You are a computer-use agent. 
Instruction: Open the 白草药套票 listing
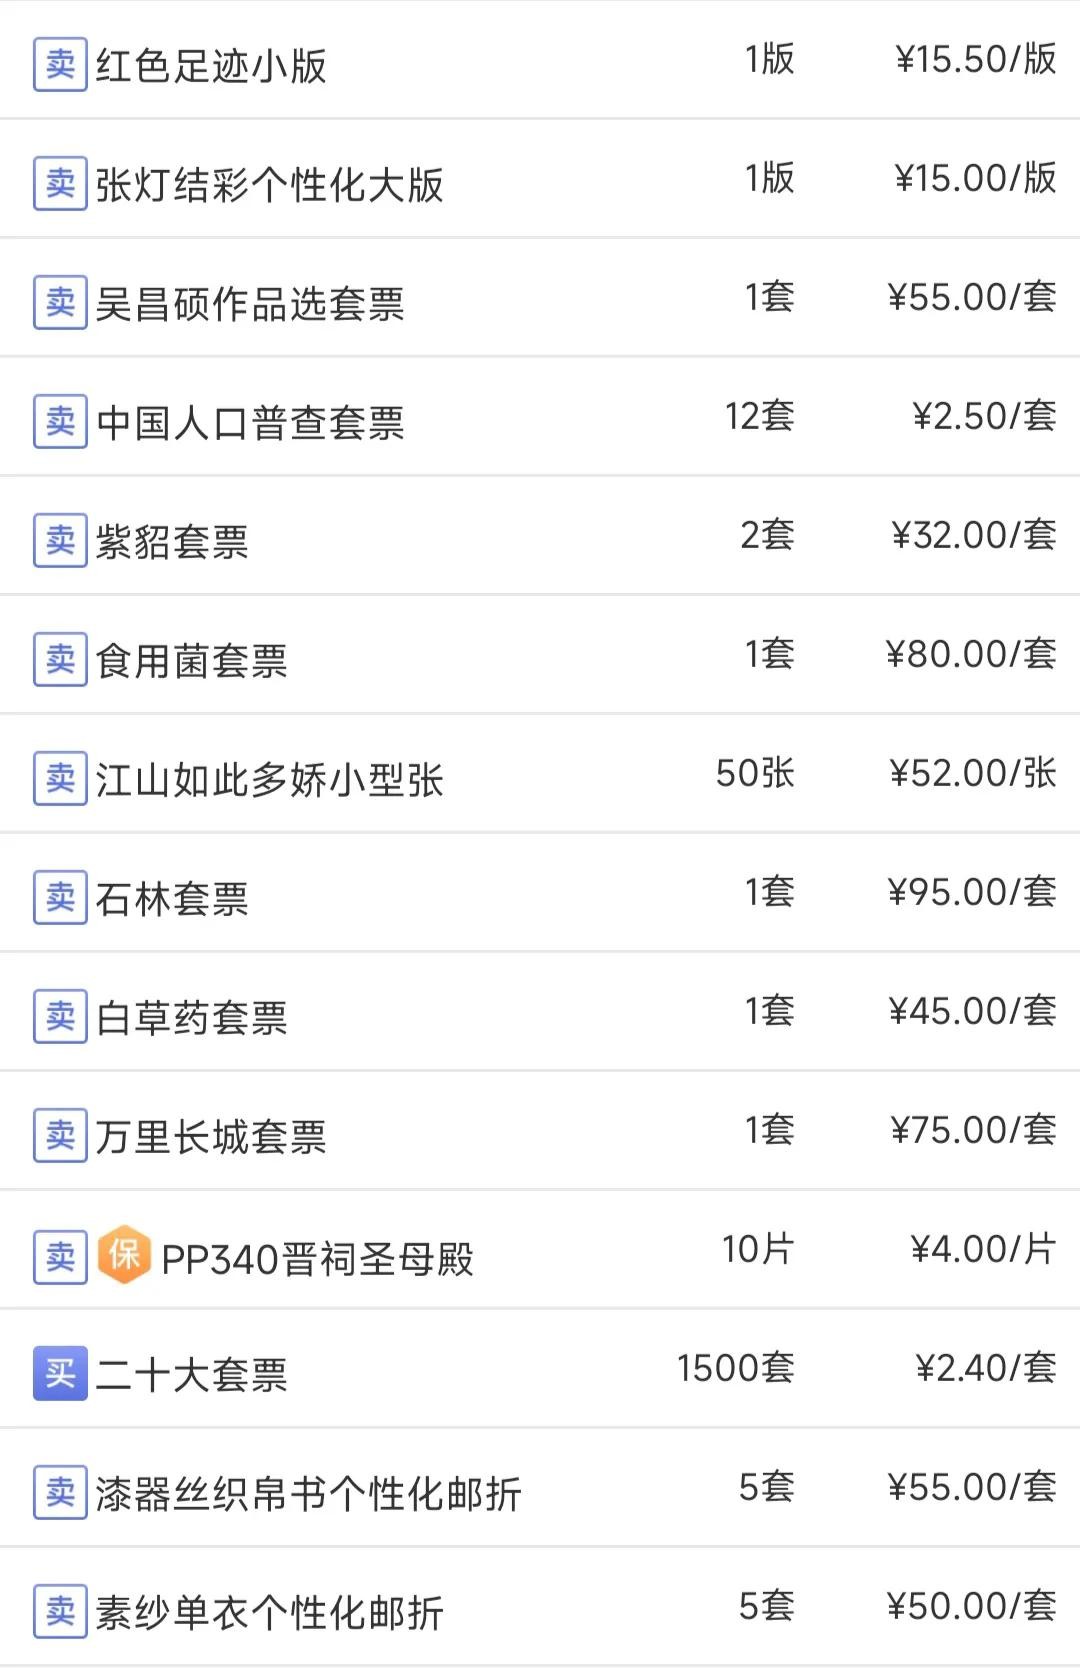point(192,1018)
